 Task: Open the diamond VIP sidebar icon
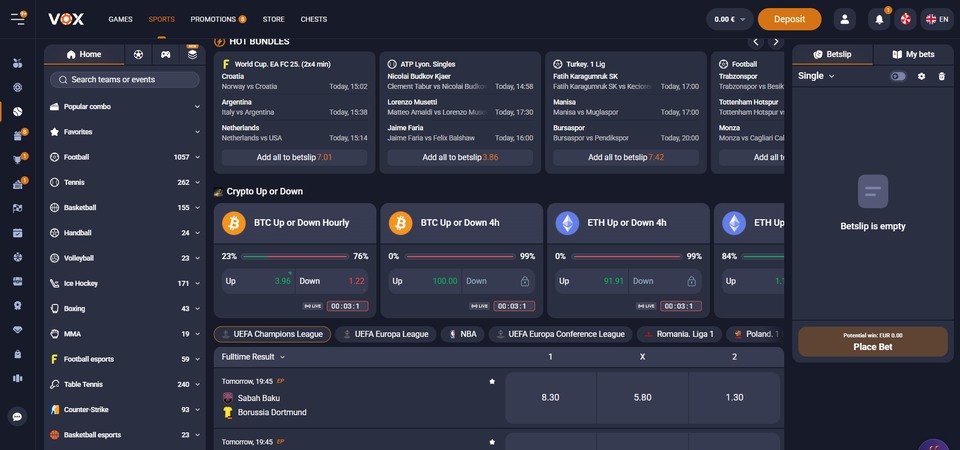17,329
